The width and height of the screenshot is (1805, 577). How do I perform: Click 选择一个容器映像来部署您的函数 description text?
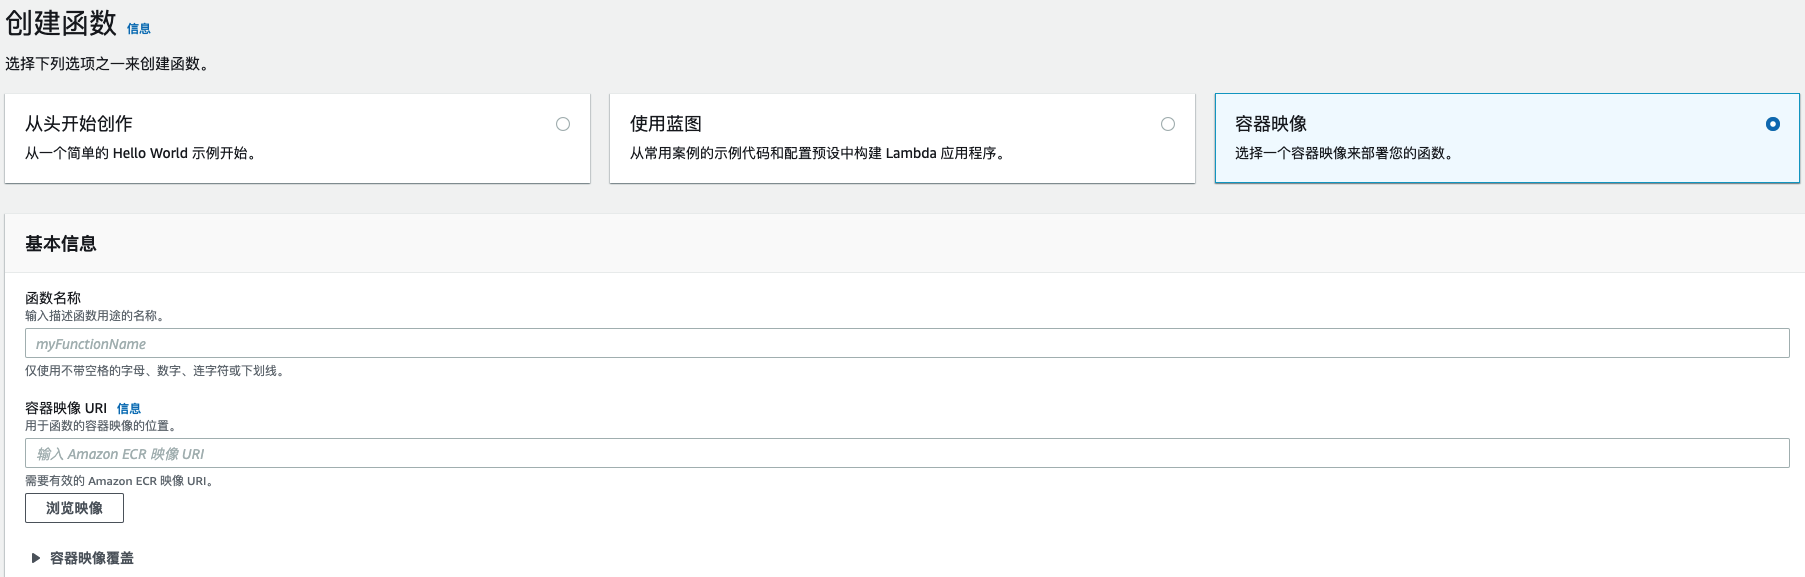[x=1344, y=153]
